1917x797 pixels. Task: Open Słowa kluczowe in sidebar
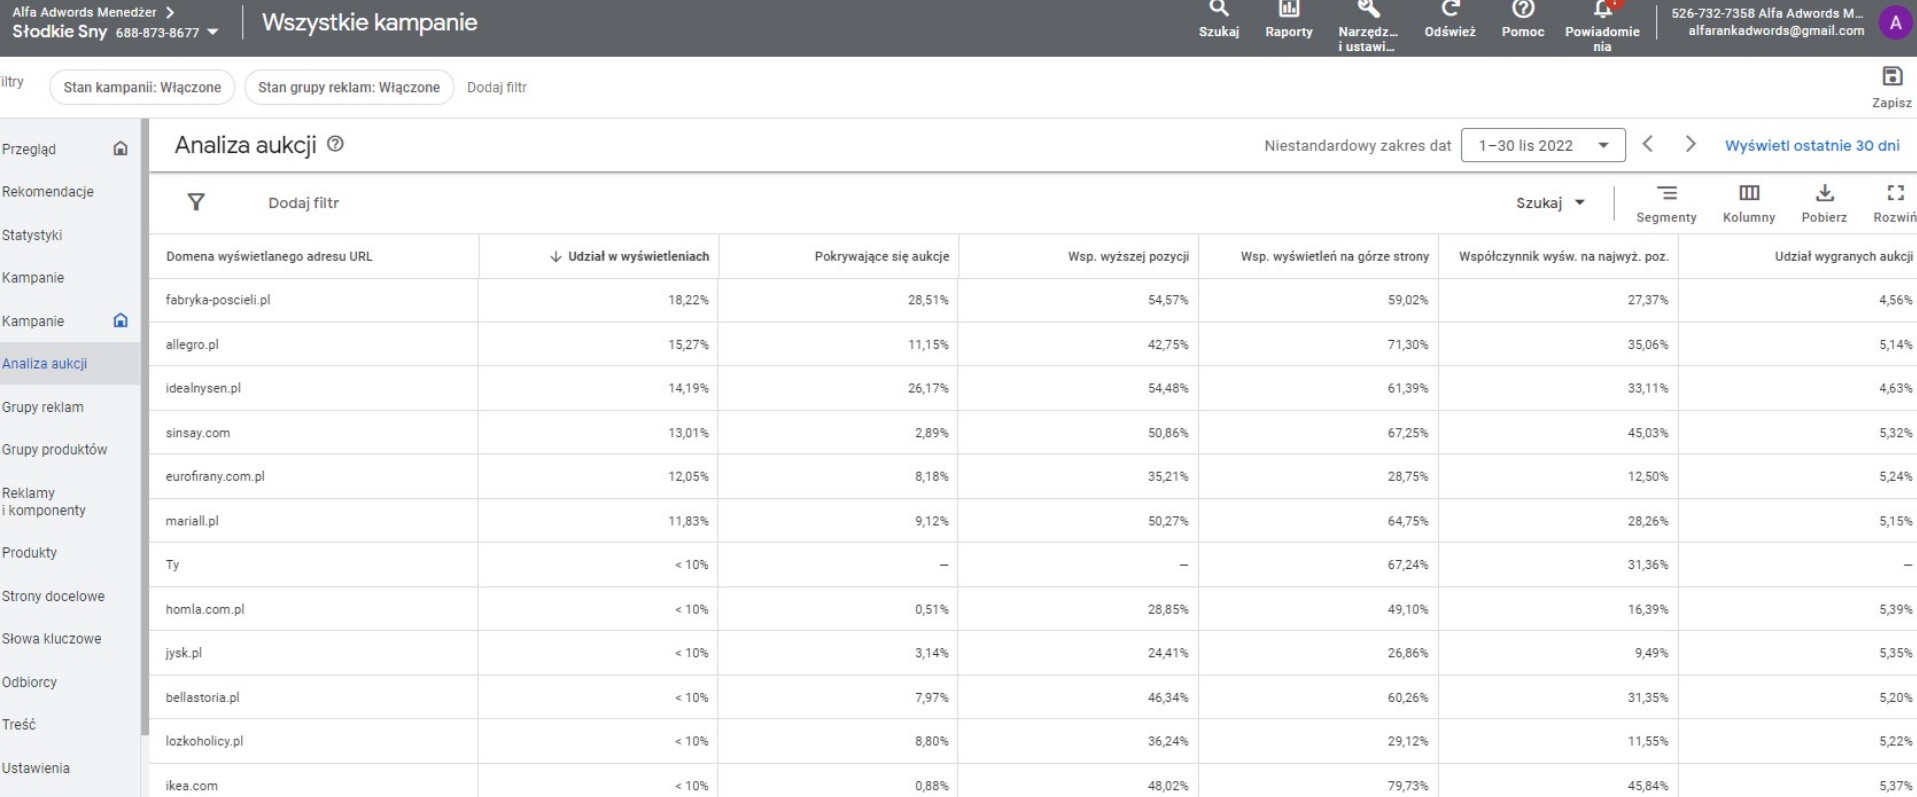click(x=52, y=639)
